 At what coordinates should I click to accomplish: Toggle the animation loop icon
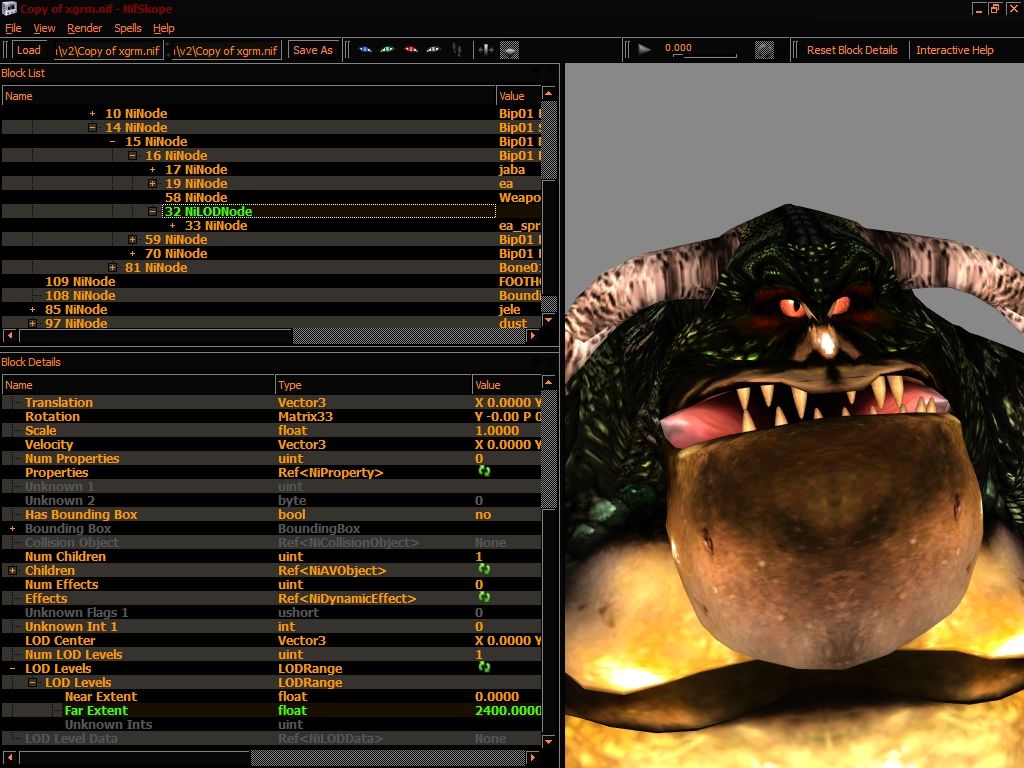tap(764, 50)
